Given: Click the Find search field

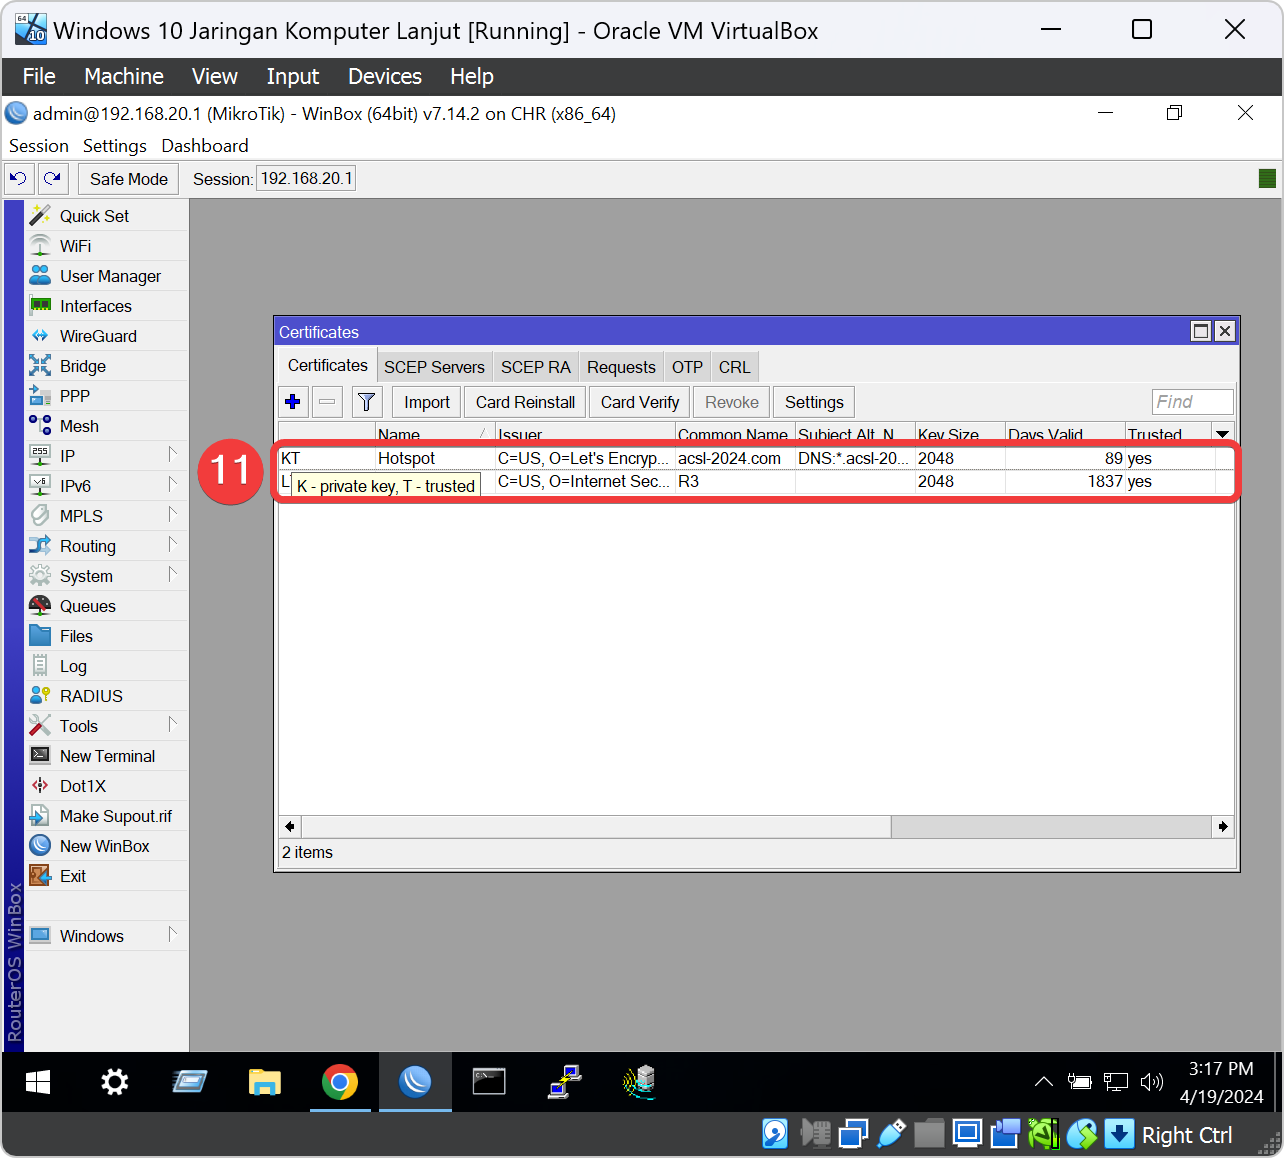Looking at the screenshot, I should 1192,402.
